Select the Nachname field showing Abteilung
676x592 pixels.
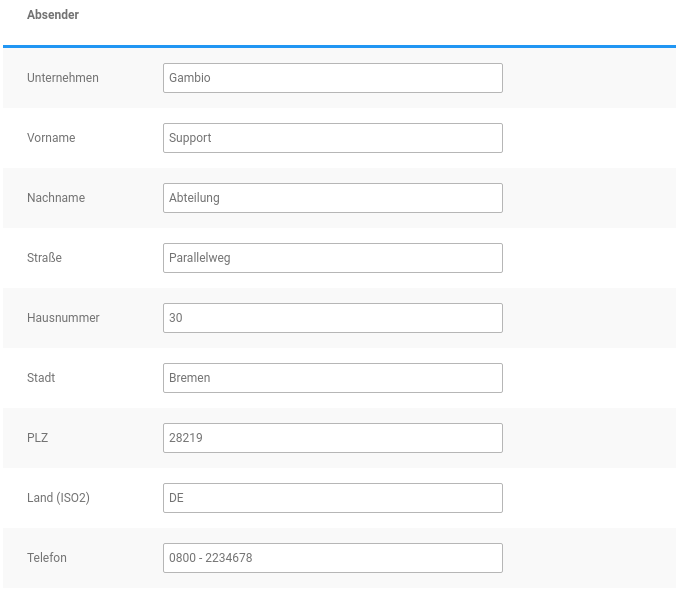(332, 198)
